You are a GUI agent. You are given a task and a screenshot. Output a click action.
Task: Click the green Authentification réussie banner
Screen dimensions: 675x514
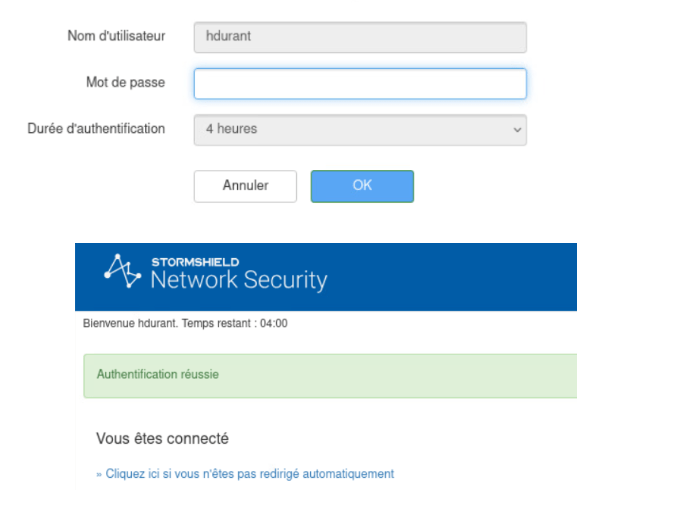[x=330, y=375]
